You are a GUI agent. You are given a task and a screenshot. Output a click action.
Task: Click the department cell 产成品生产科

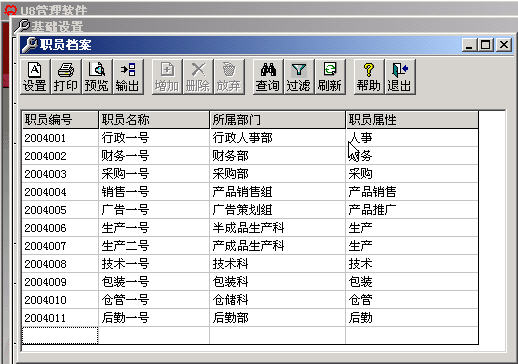(278, 246)
